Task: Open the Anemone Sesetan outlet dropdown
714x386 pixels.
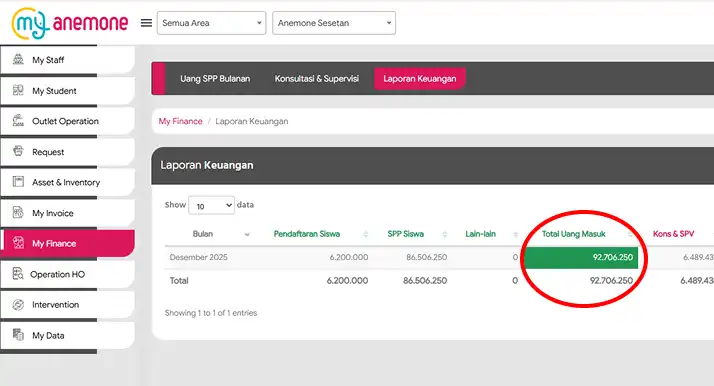Action: pos(334,23)
